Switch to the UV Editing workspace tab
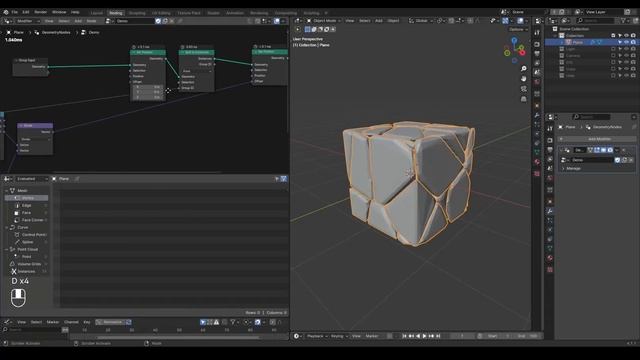The image size is (640, 360). pyautogui.click(x=161, y=13)
